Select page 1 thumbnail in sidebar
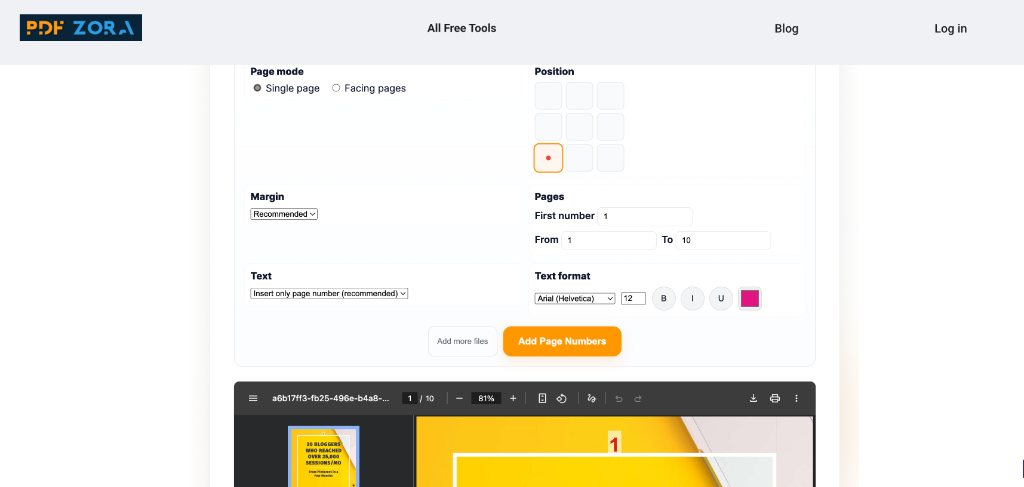 (324, 456)
